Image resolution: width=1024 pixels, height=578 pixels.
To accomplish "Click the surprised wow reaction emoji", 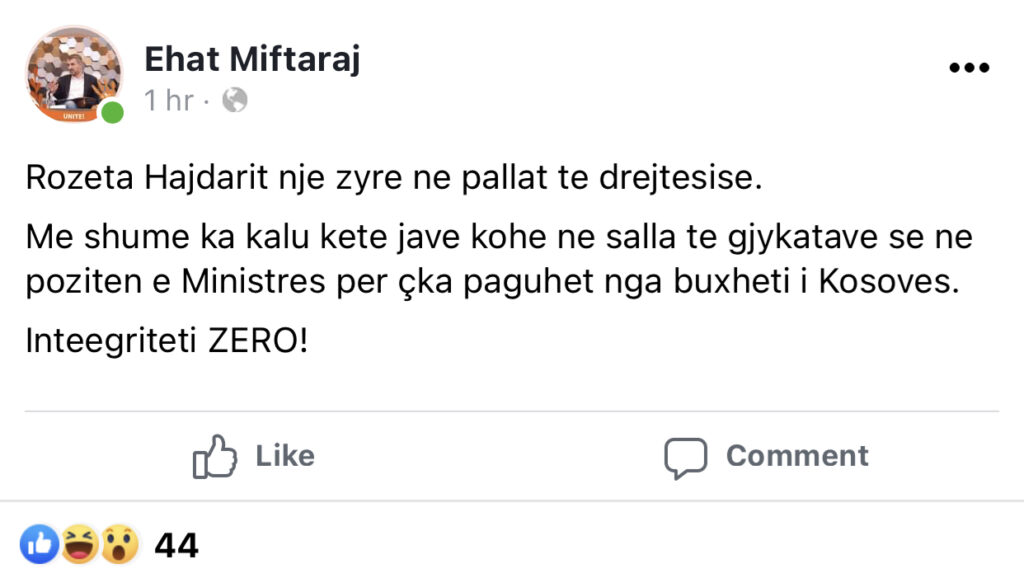I will (118, 545).
